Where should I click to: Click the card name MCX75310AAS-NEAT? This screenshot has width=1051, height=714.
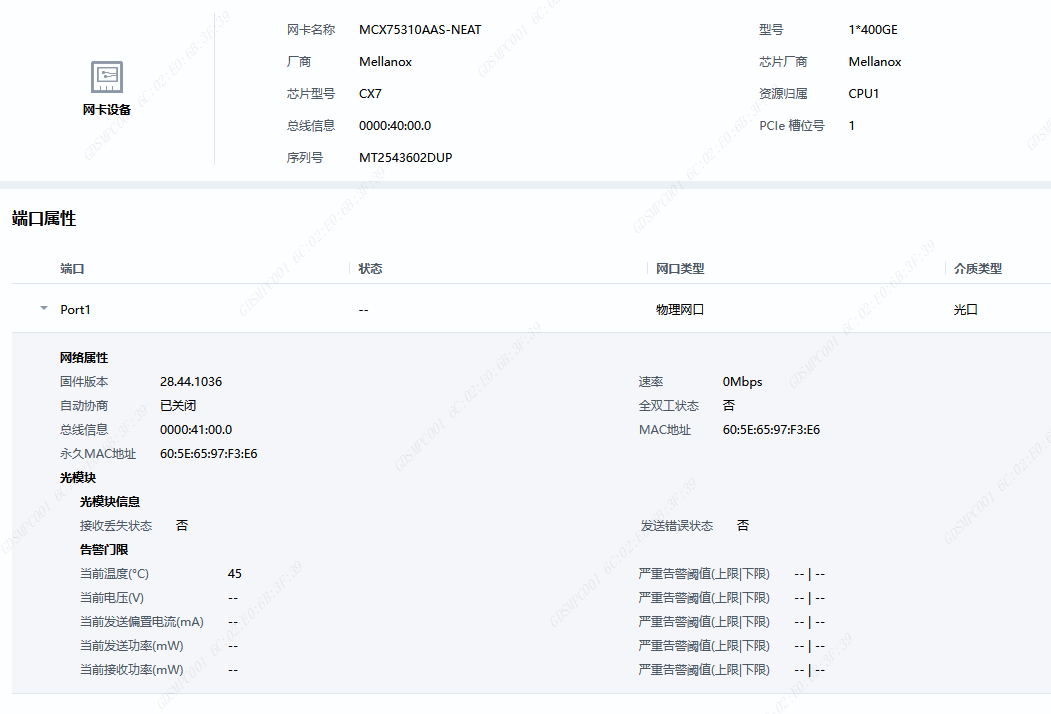pos(420,30)
